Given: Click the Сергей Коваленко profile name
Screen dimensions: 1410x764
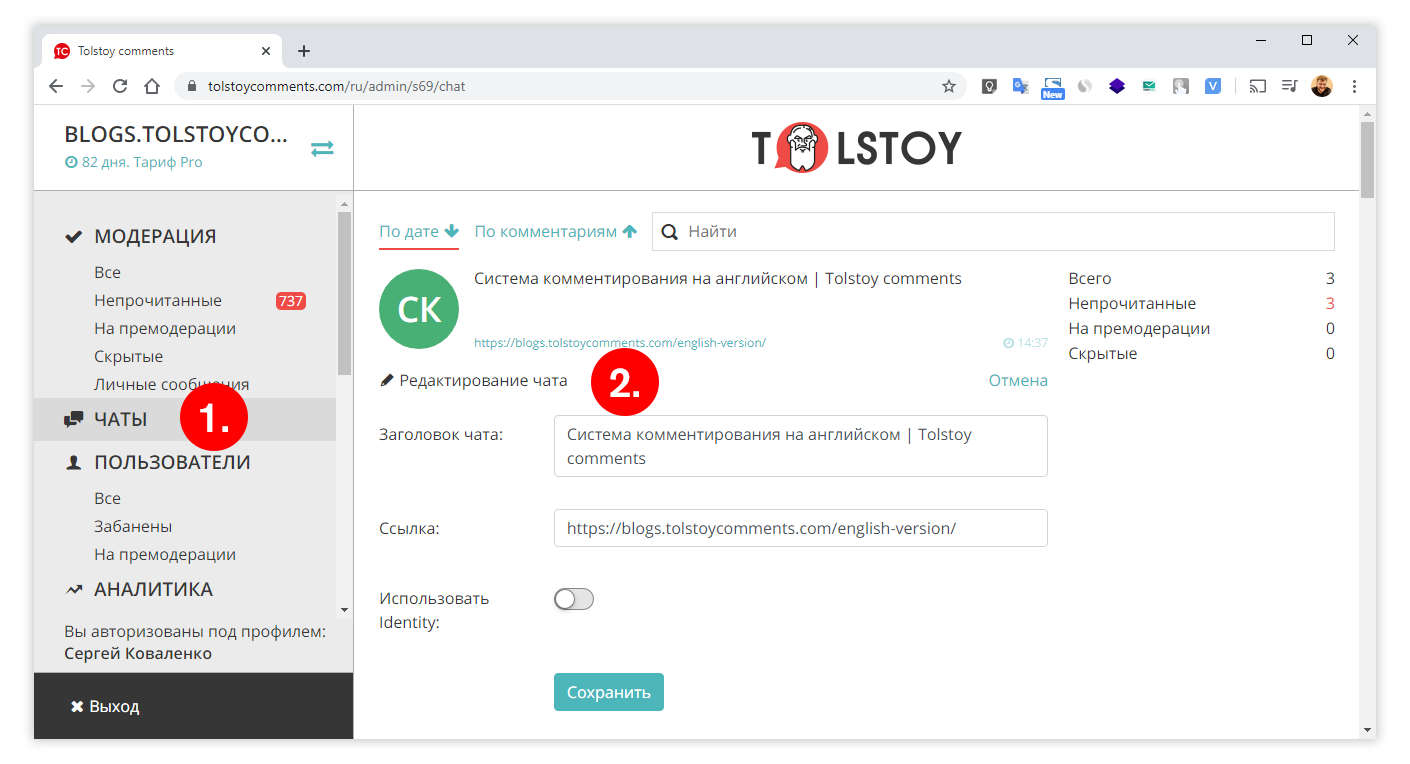Looking at the screenshot, I should [138, 654].
